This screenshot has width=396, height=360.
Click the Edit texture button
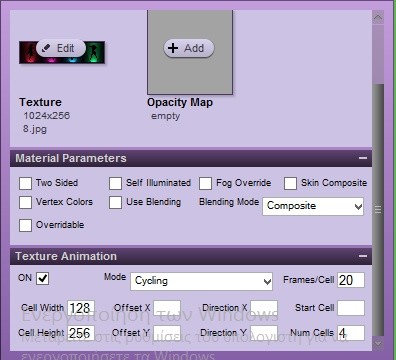(61, 48)
